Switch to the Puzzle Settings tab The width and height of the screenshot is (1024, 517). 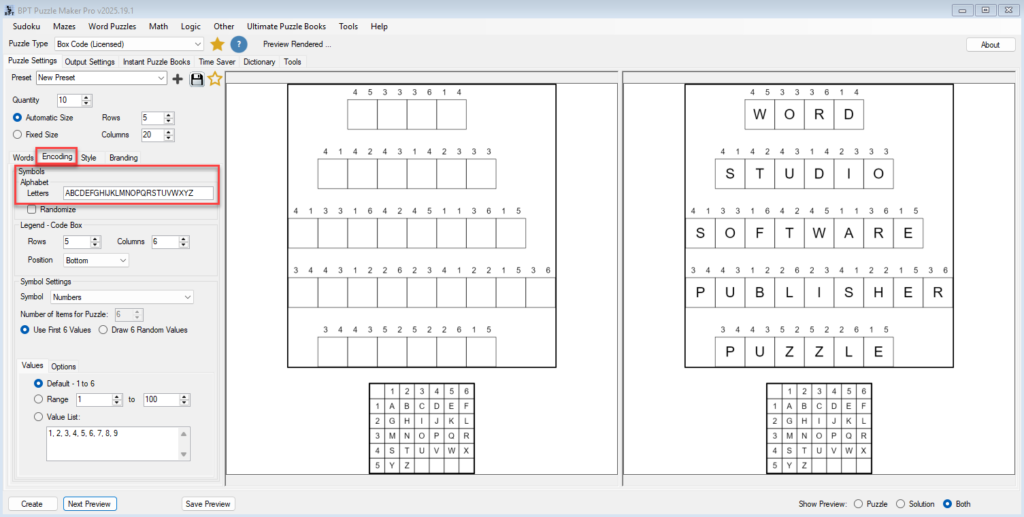click(x=33, y=61)
